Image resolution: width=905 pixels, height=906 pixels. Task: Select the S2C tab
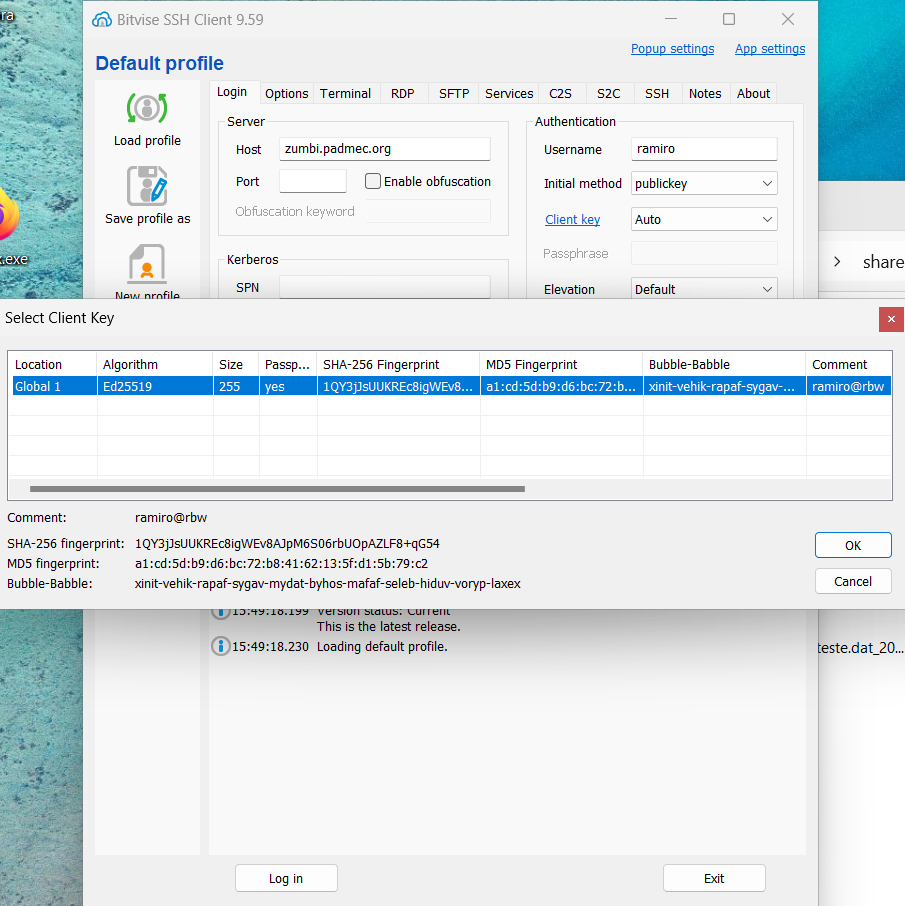point(609,94)
